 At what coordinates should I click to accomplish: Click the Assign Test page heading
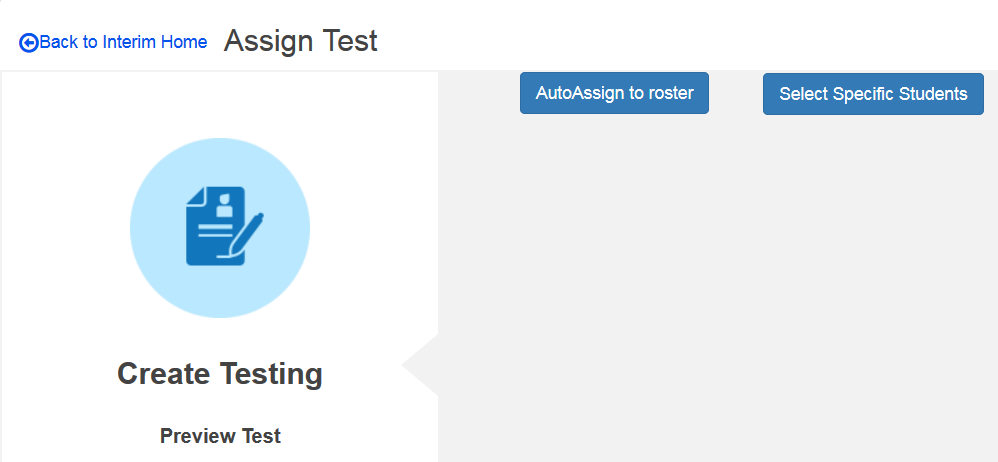tap(301, 41)
